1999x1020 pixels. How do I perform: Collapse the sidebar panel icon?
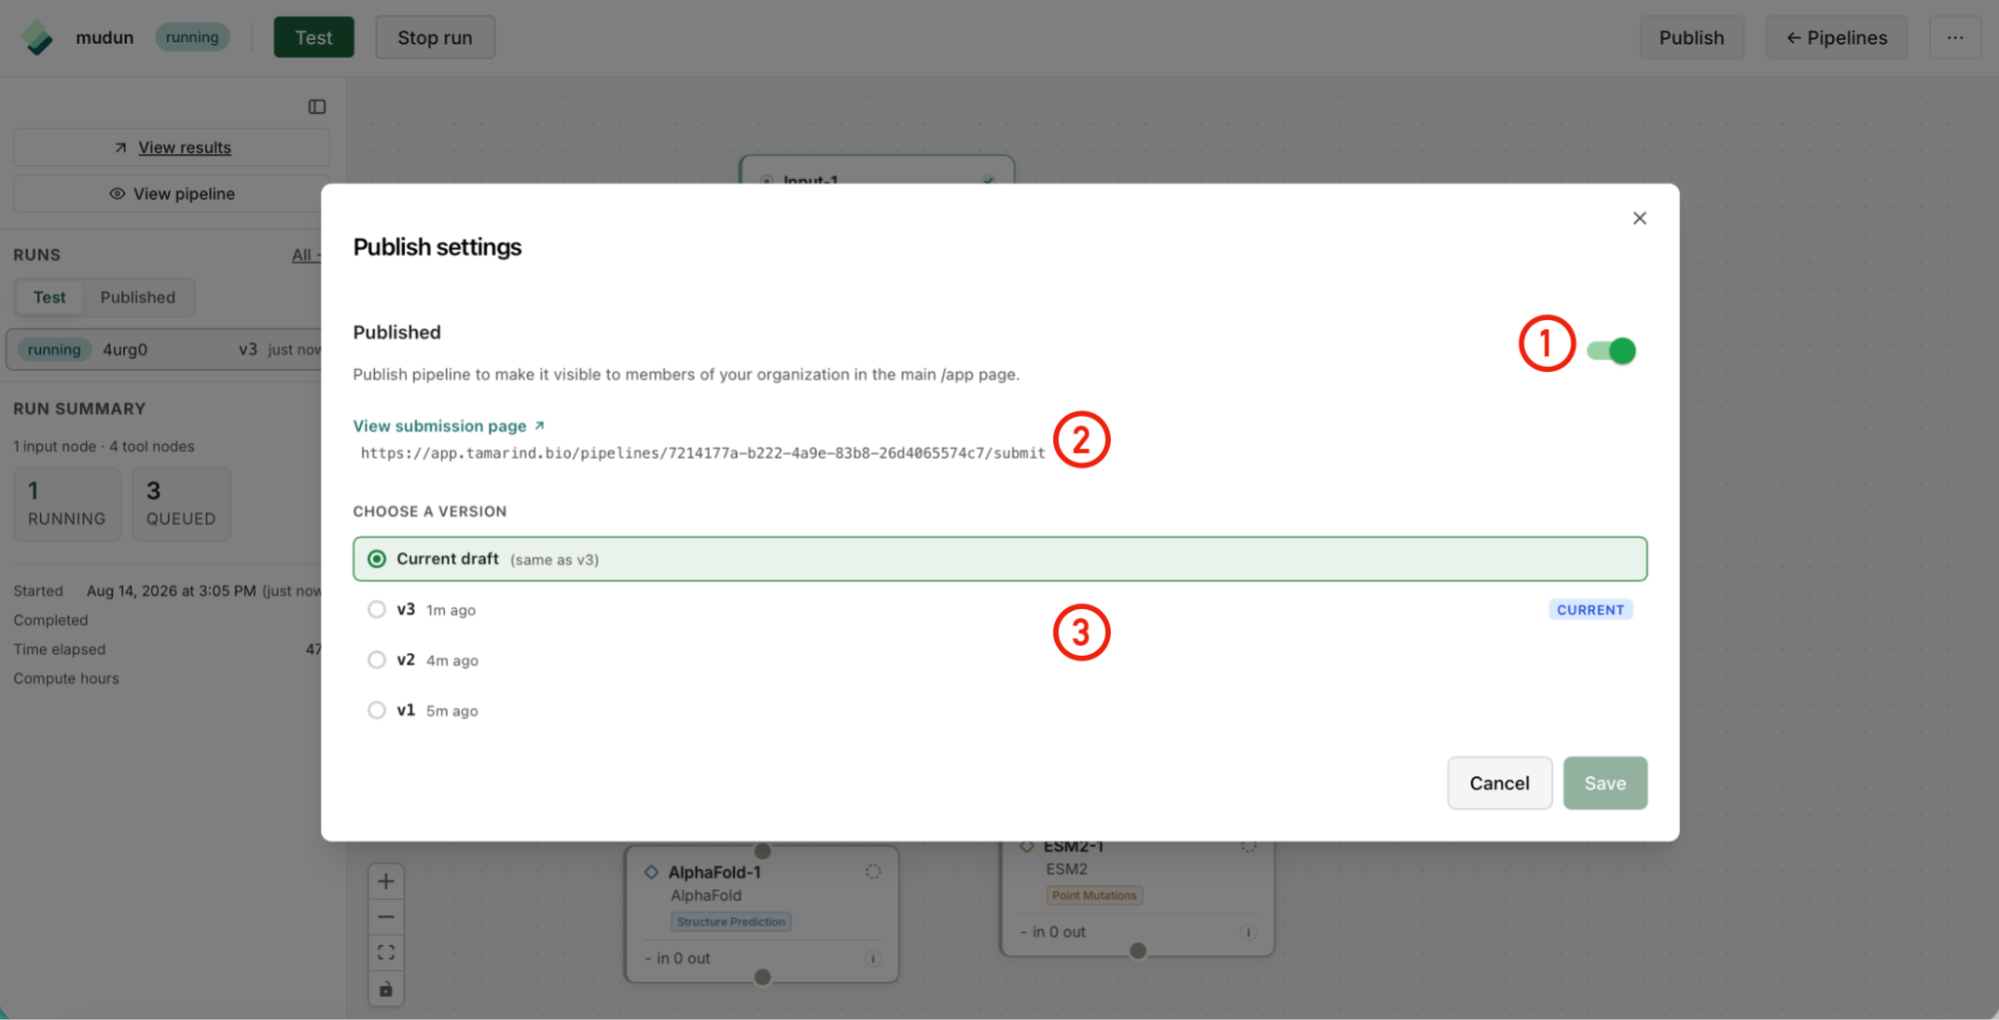[317, 107]
